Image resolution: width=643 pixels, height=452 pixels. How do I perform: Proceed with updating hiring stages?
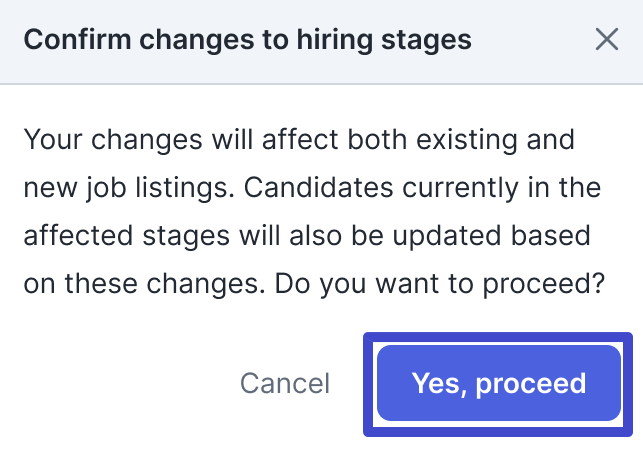[x=498, y=383]
